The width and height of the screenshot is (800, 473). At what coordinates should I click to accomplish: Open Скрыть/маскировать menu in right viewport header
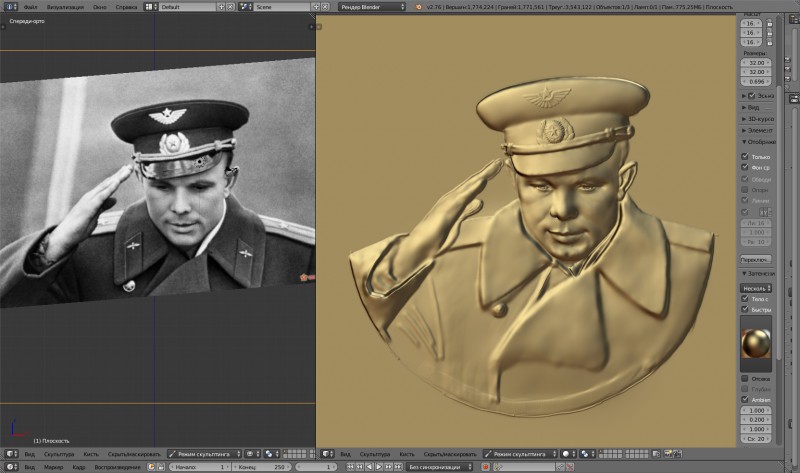tap(449, 454)
